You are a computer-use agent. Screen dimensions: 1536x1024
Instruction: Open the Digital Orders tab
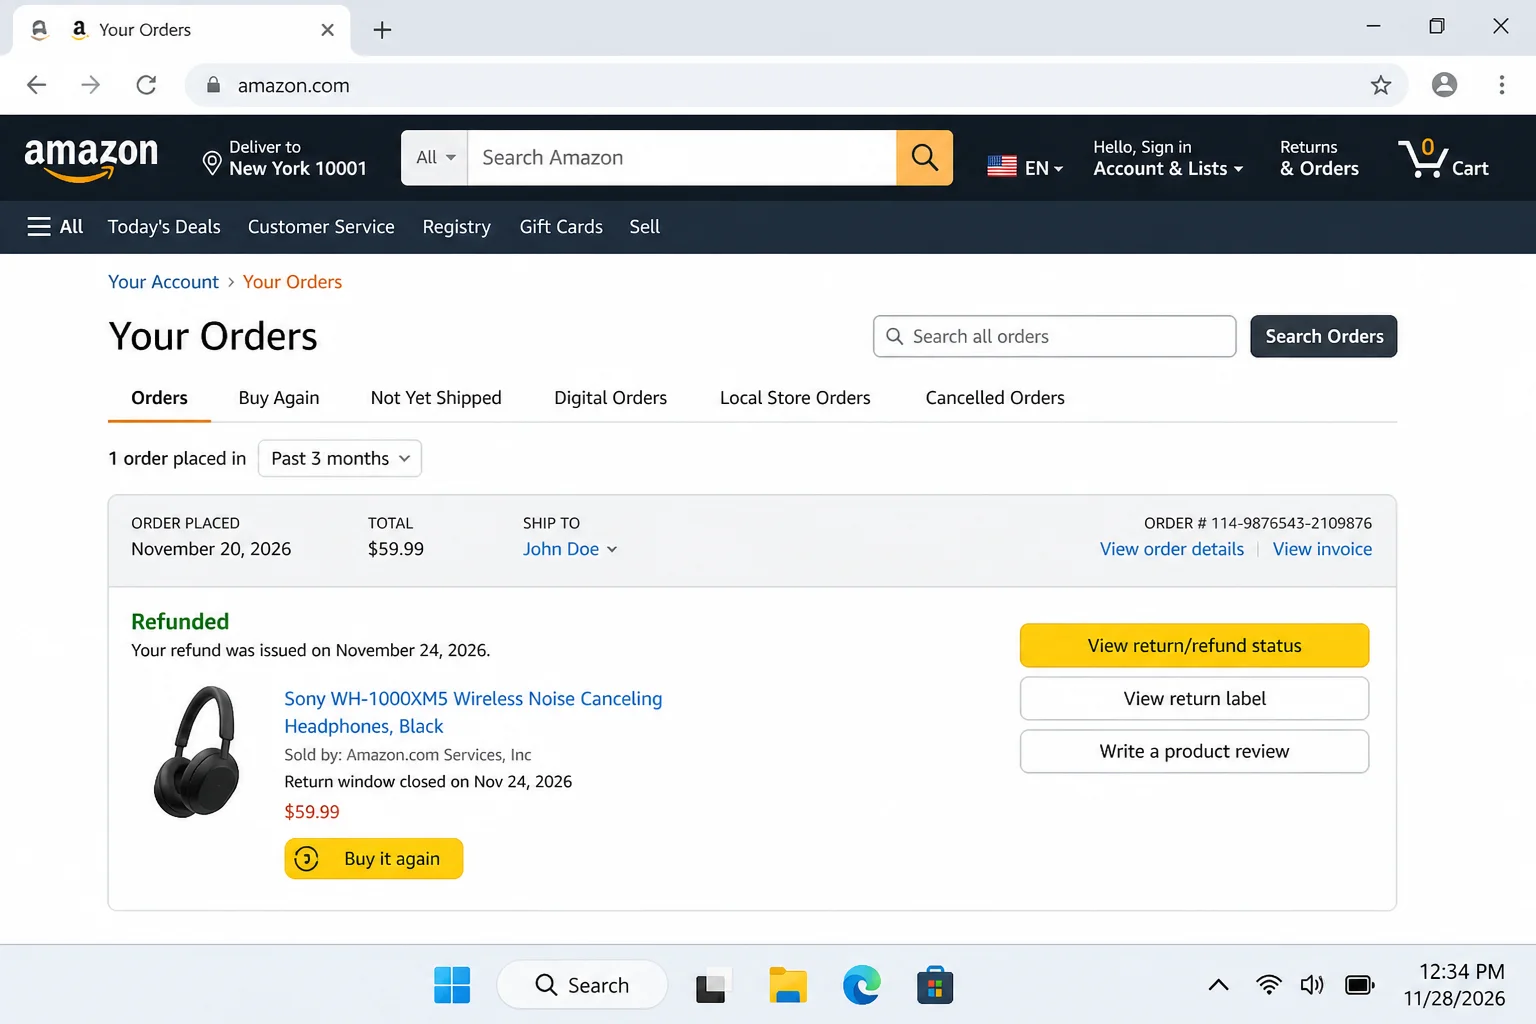pos(610,398)
